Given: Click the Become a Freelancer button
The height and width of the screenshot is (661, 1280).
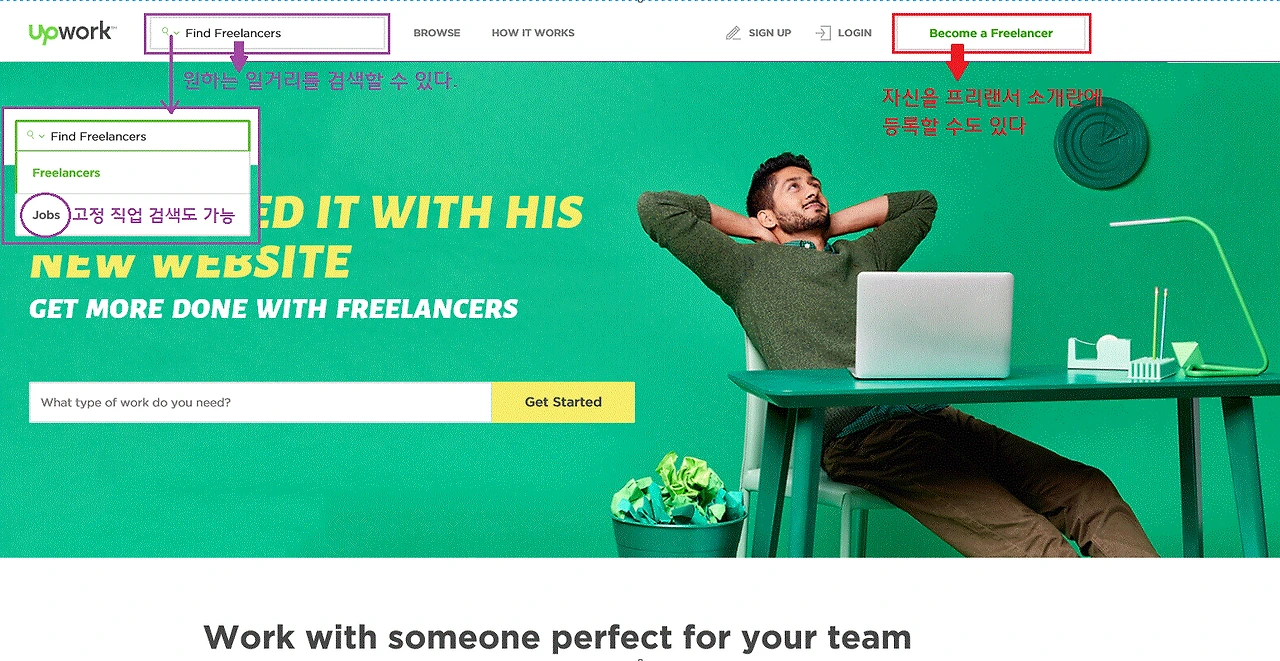Looking at the screenshot, I should click(x=991, y=33).
